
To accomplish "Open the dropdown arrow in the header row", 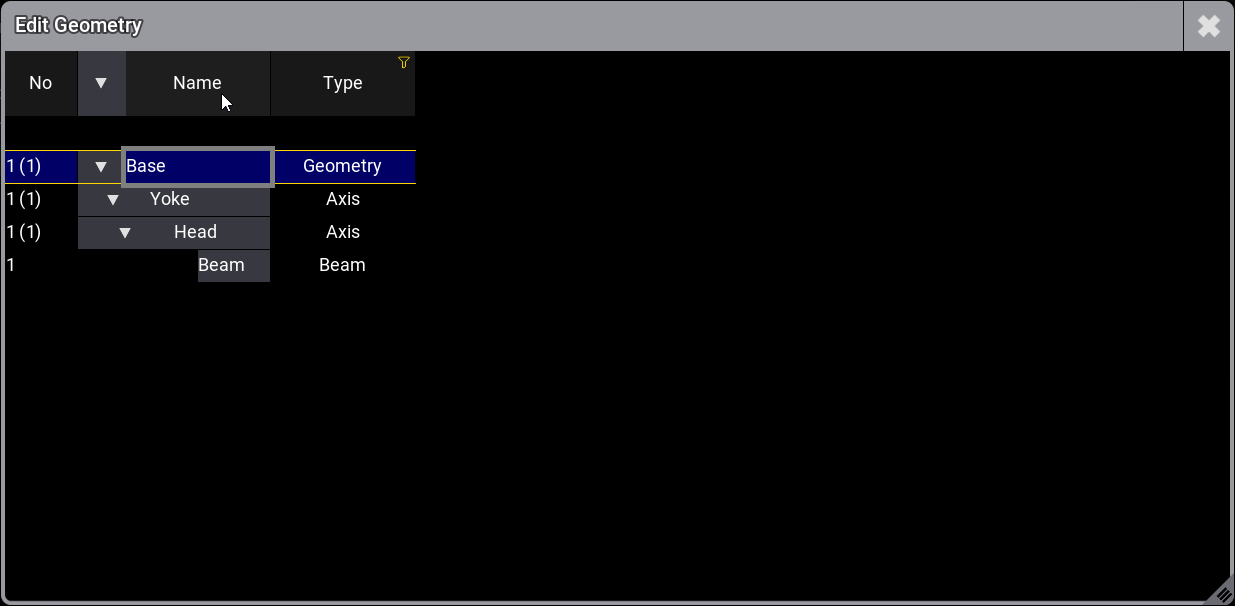I will tap(101, 83).
